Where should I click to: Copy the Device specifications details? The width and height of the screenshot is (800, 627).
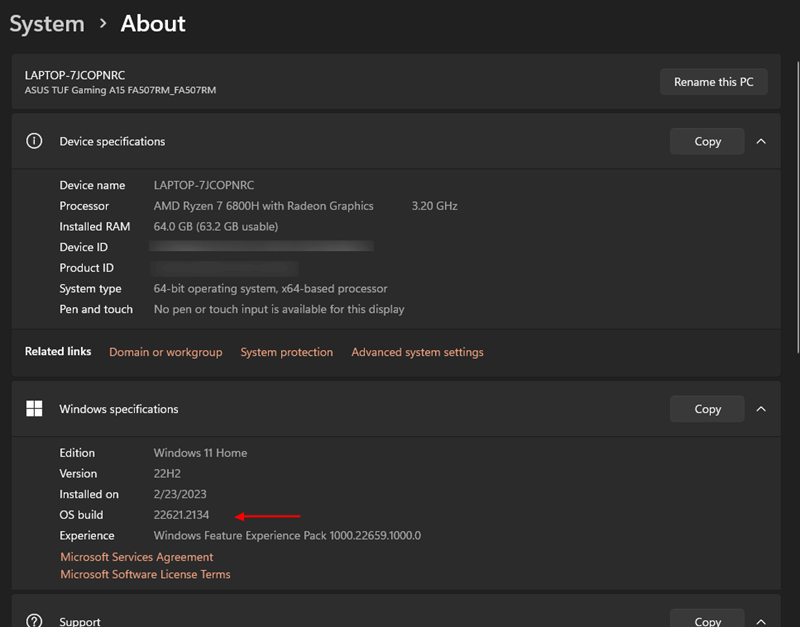[707, 141]
